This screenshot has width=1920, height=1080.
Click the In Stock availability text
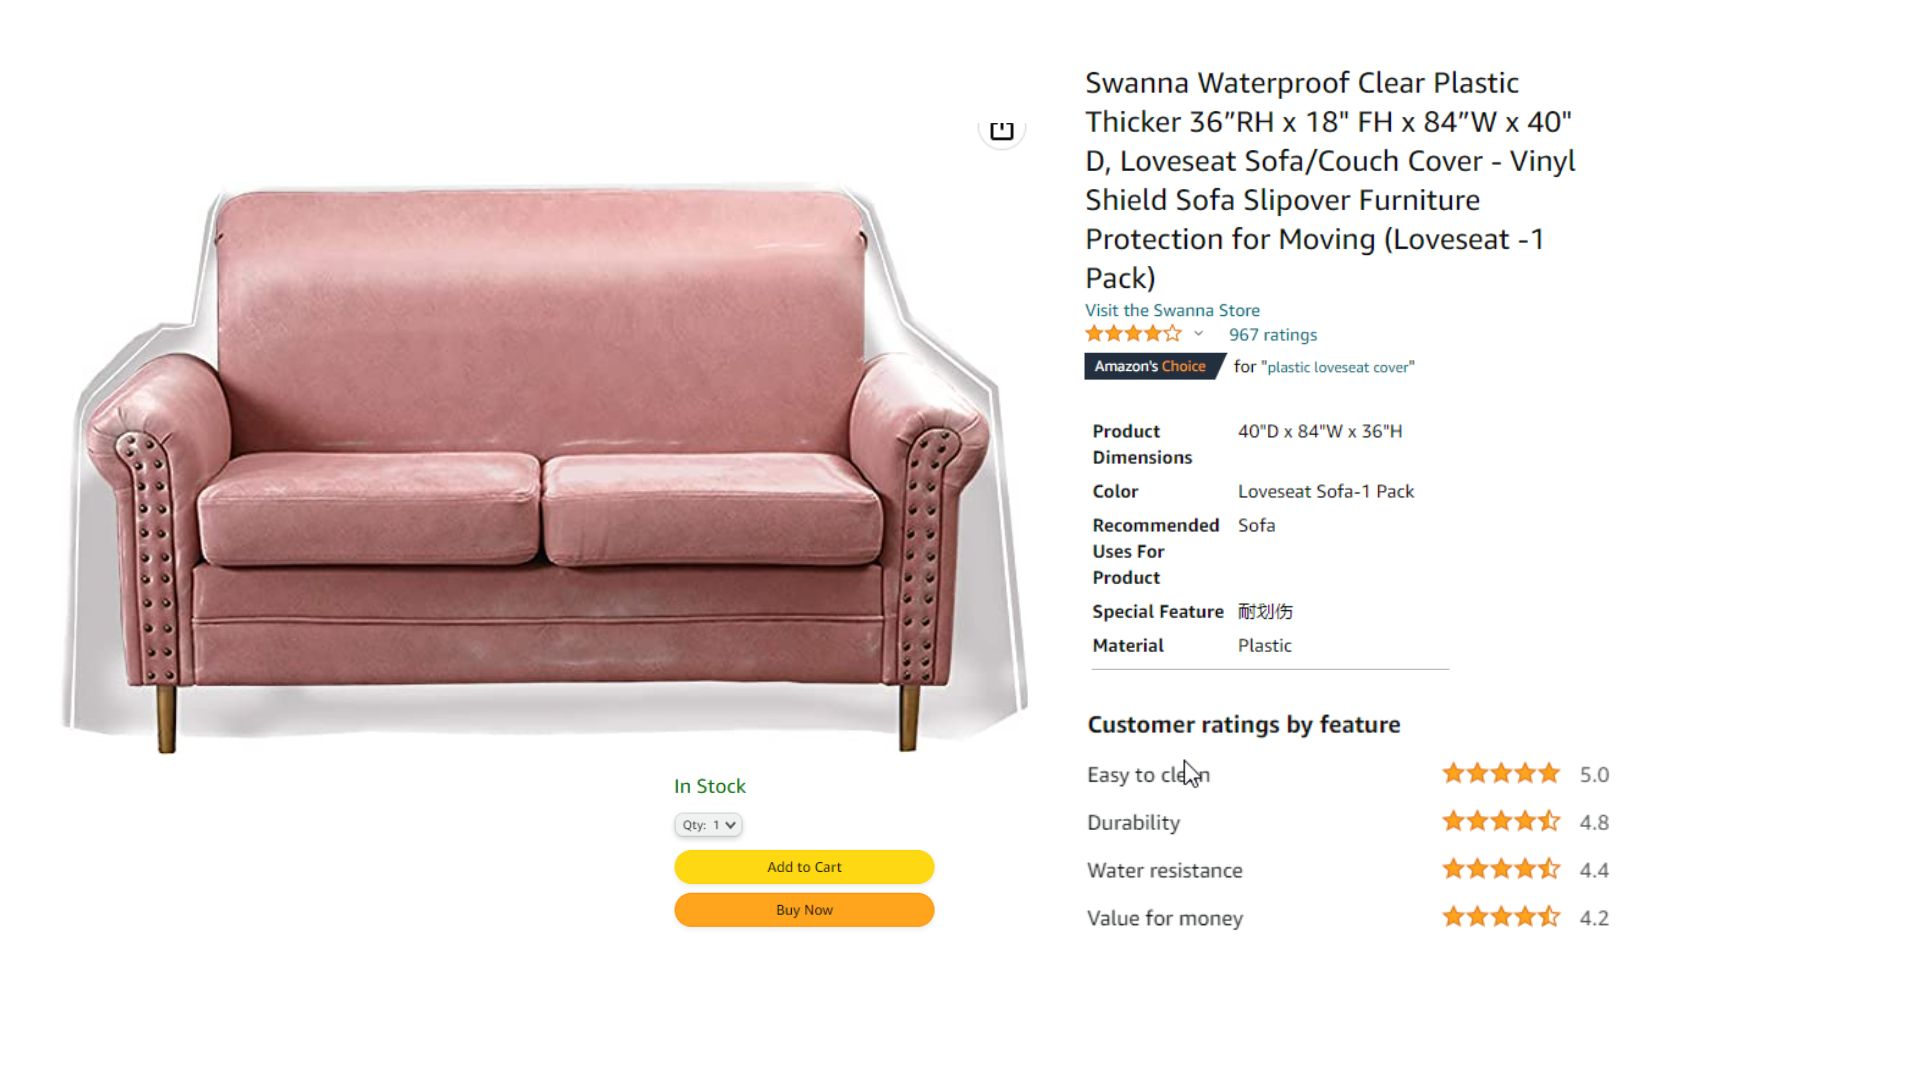pos(710,786)
